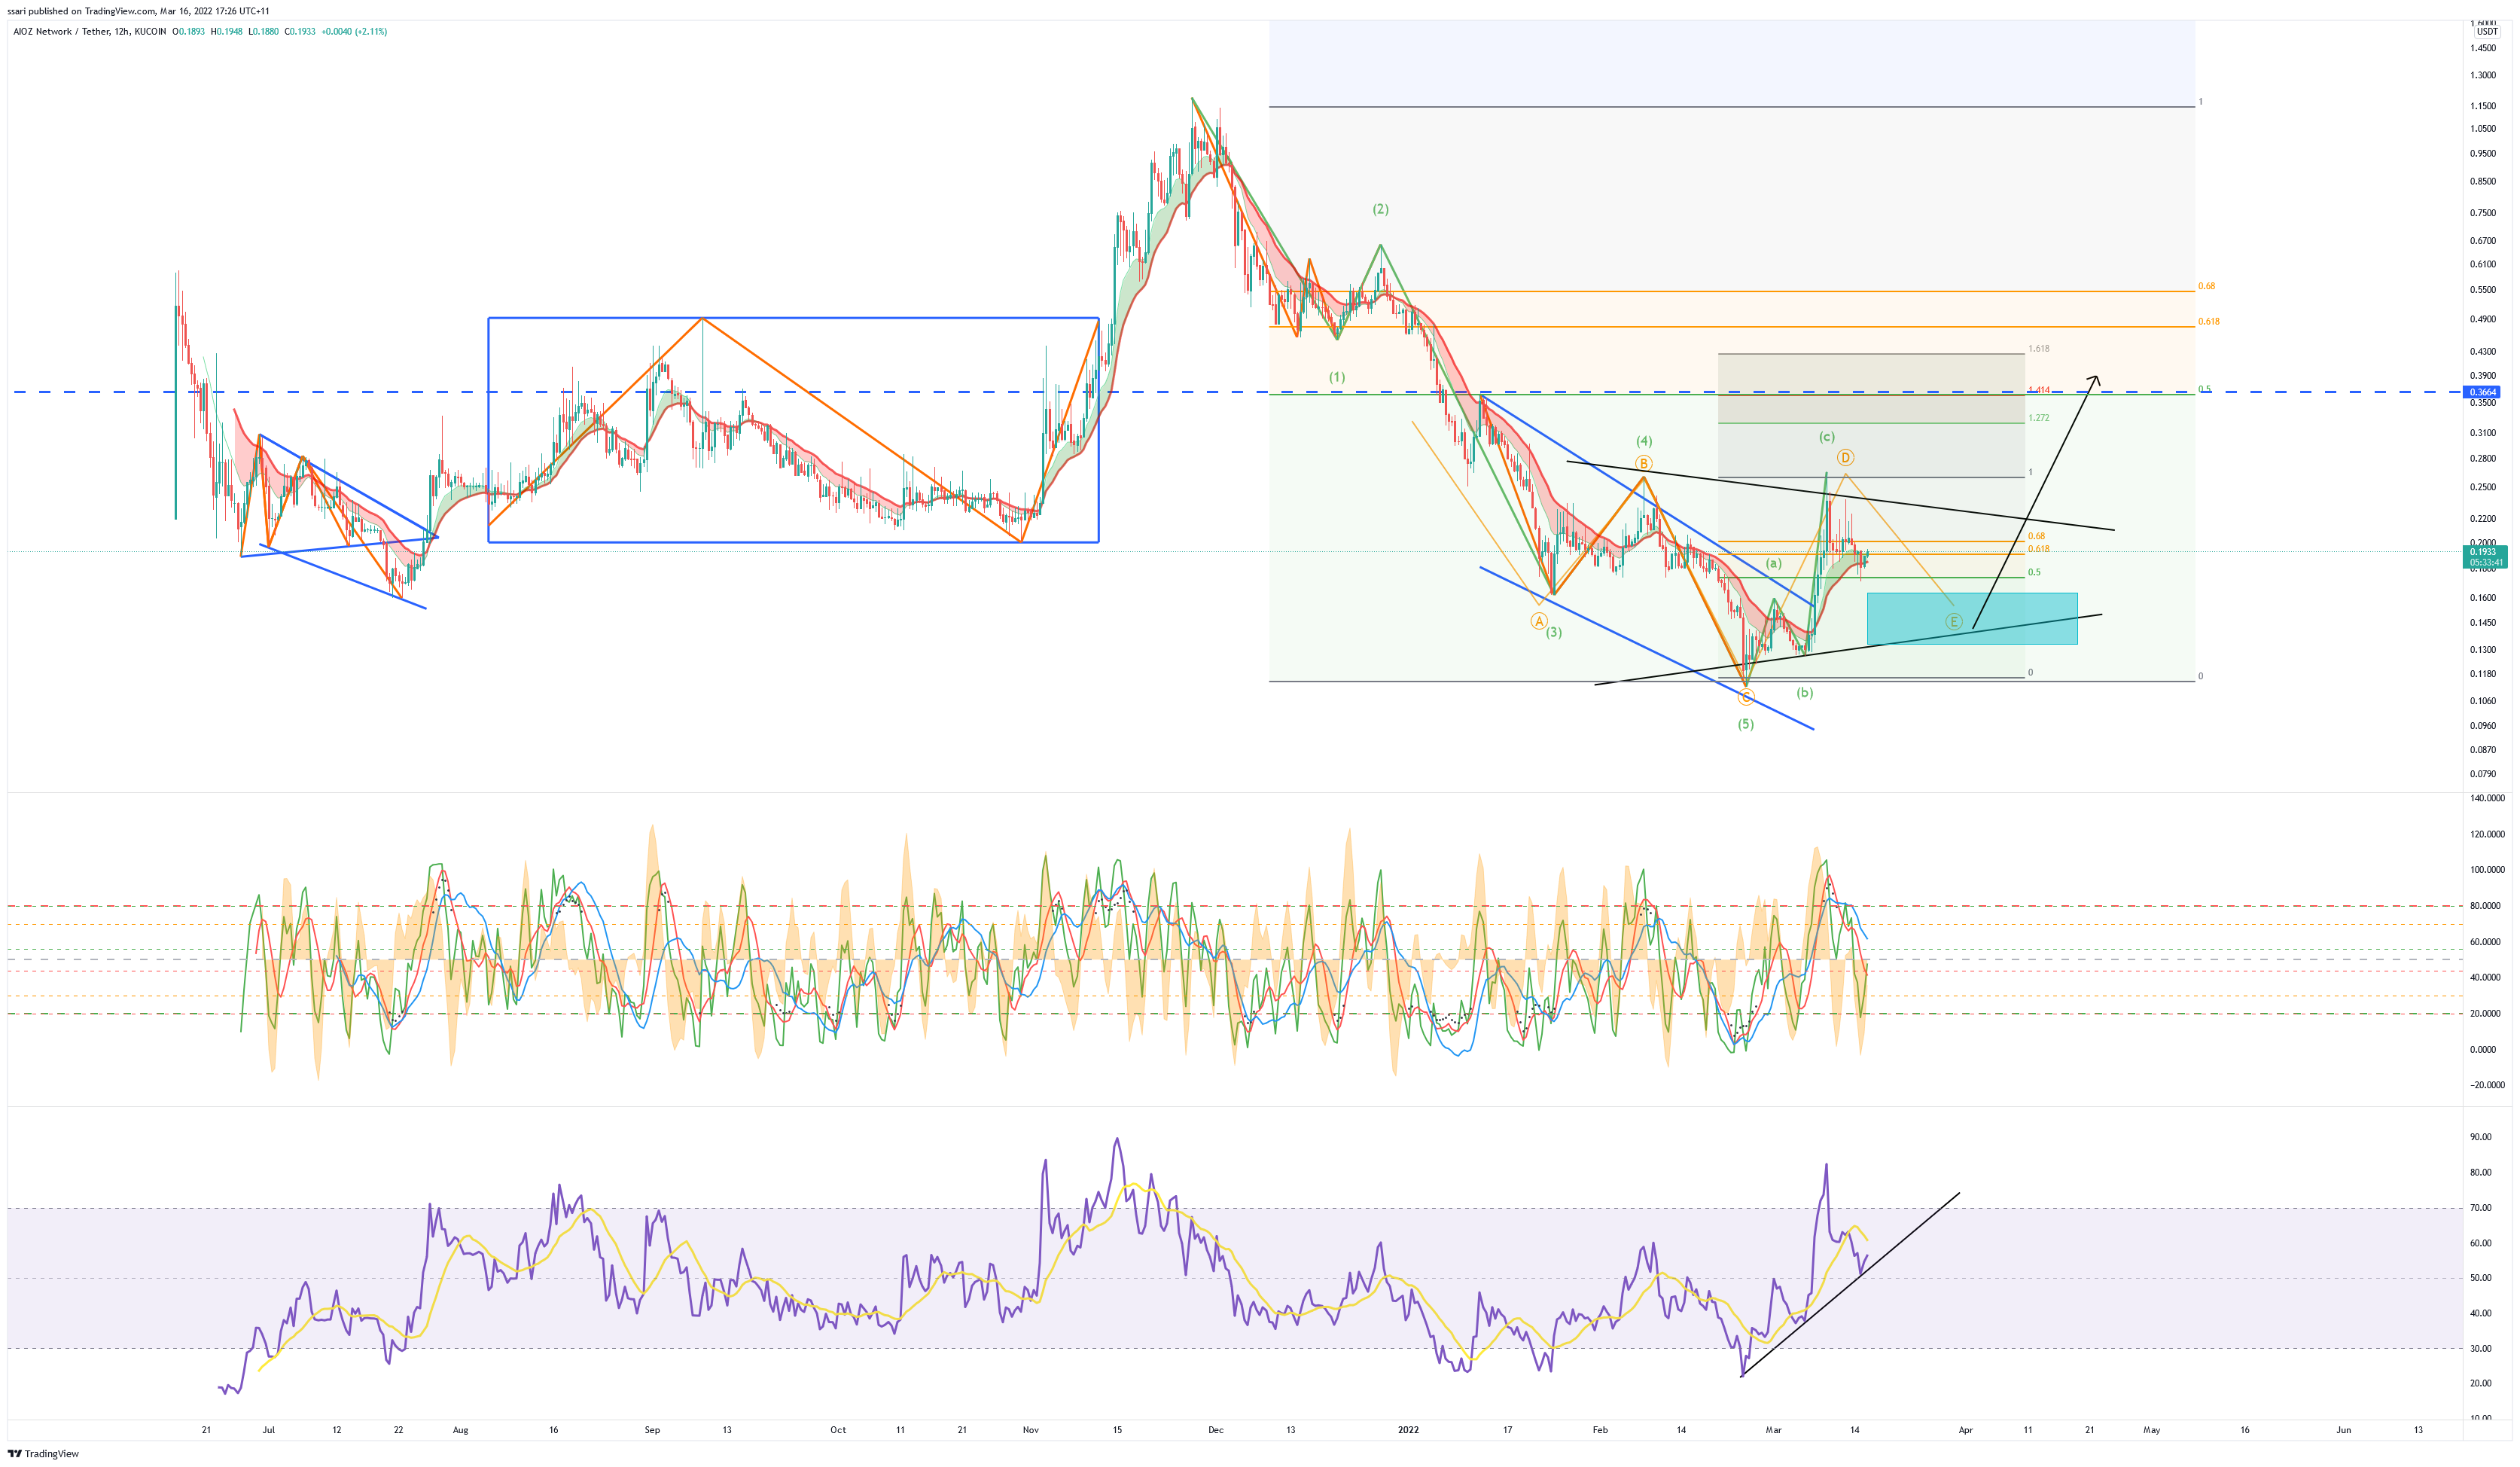The width and height of the screenshot is (2520, 1467).
Task: Select the circled orange B label
Action: tap(1643, 463)
